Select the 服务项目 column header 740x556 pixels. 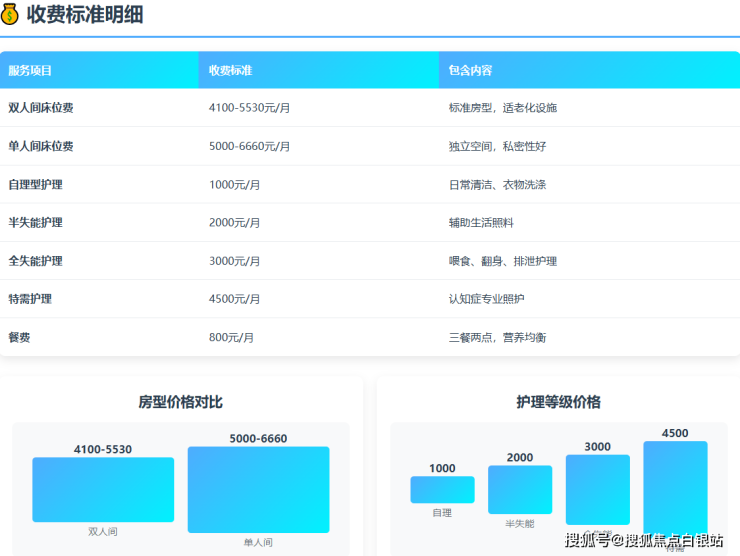pyautogui.click(x=30, y=70)
